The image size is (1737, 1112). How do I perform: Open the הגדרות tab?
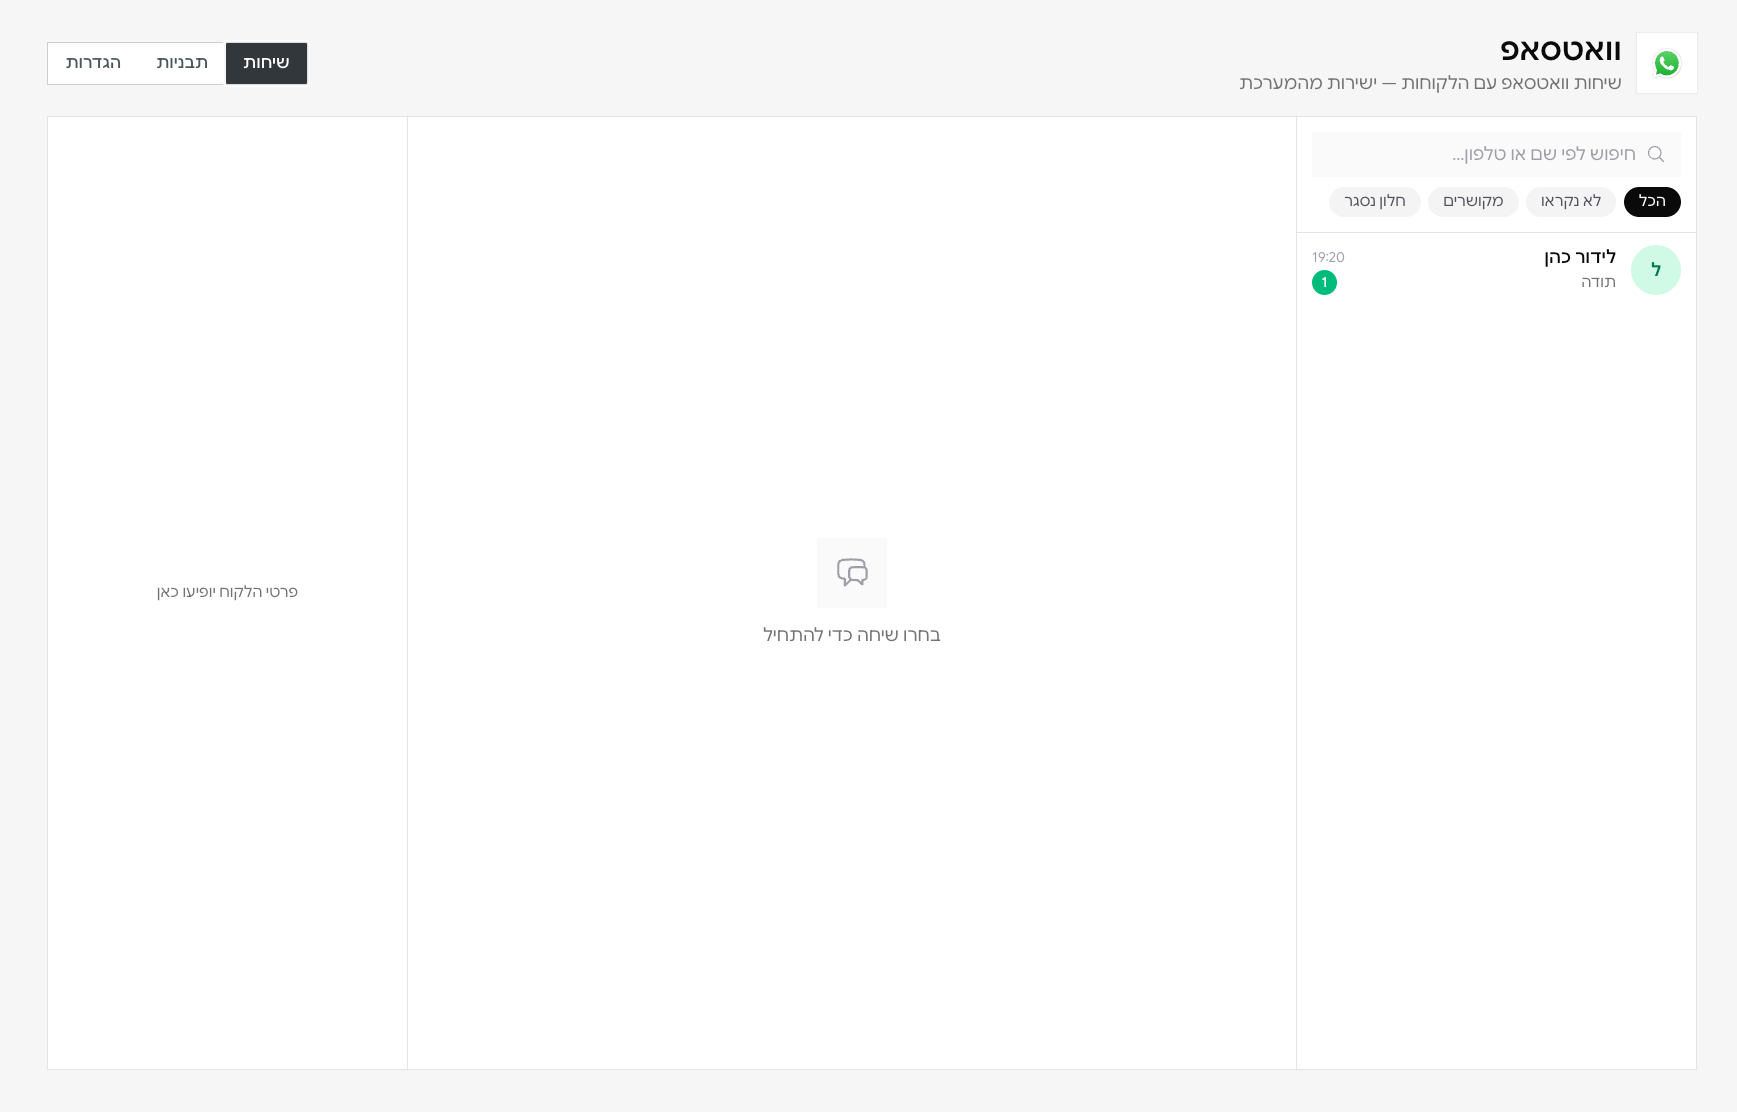94,63
